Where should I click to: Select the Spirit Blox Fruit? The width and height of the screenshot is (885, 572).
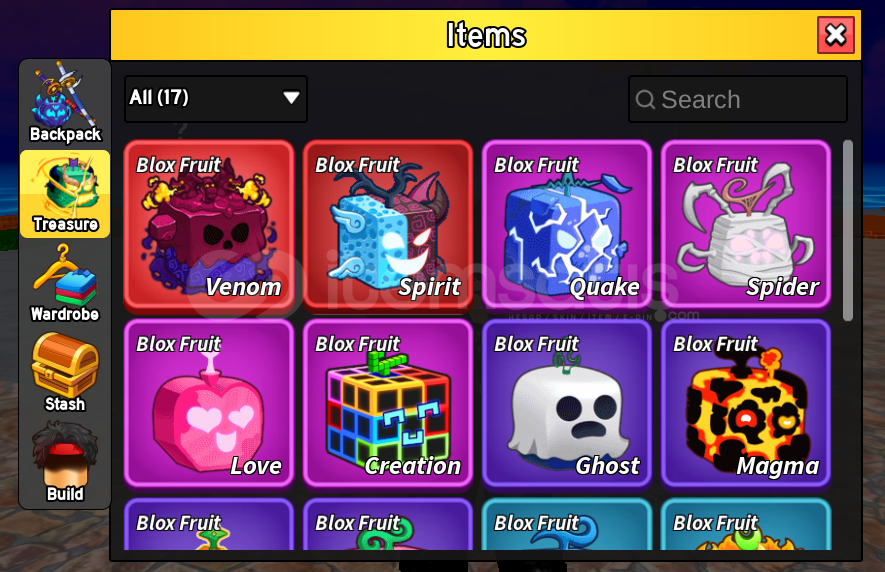pyautogui.click(x=388, y=225)
